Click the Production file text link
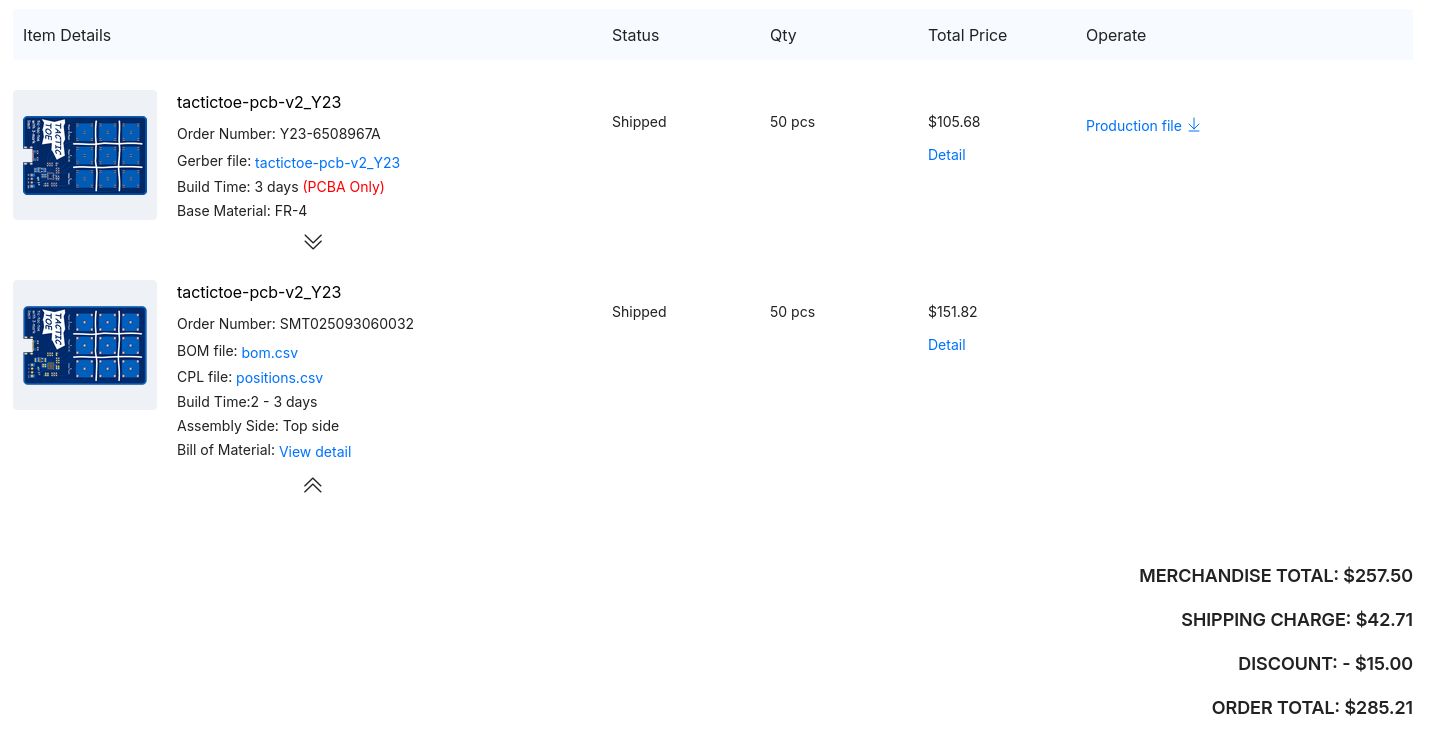Screen dimensions: 1437x740 pos(1133,125)
